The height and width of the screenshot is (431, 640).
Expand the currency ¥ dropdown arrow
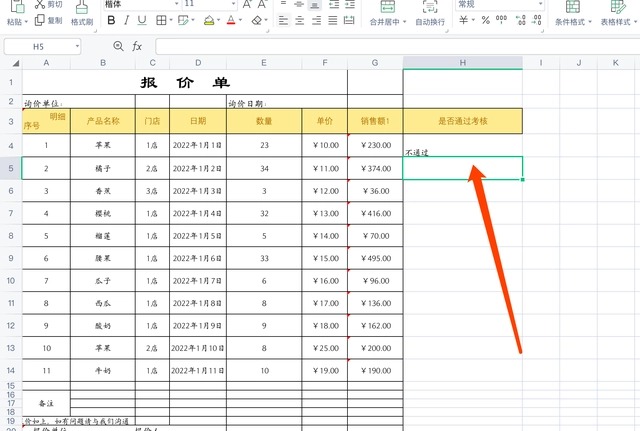(473, 20)
